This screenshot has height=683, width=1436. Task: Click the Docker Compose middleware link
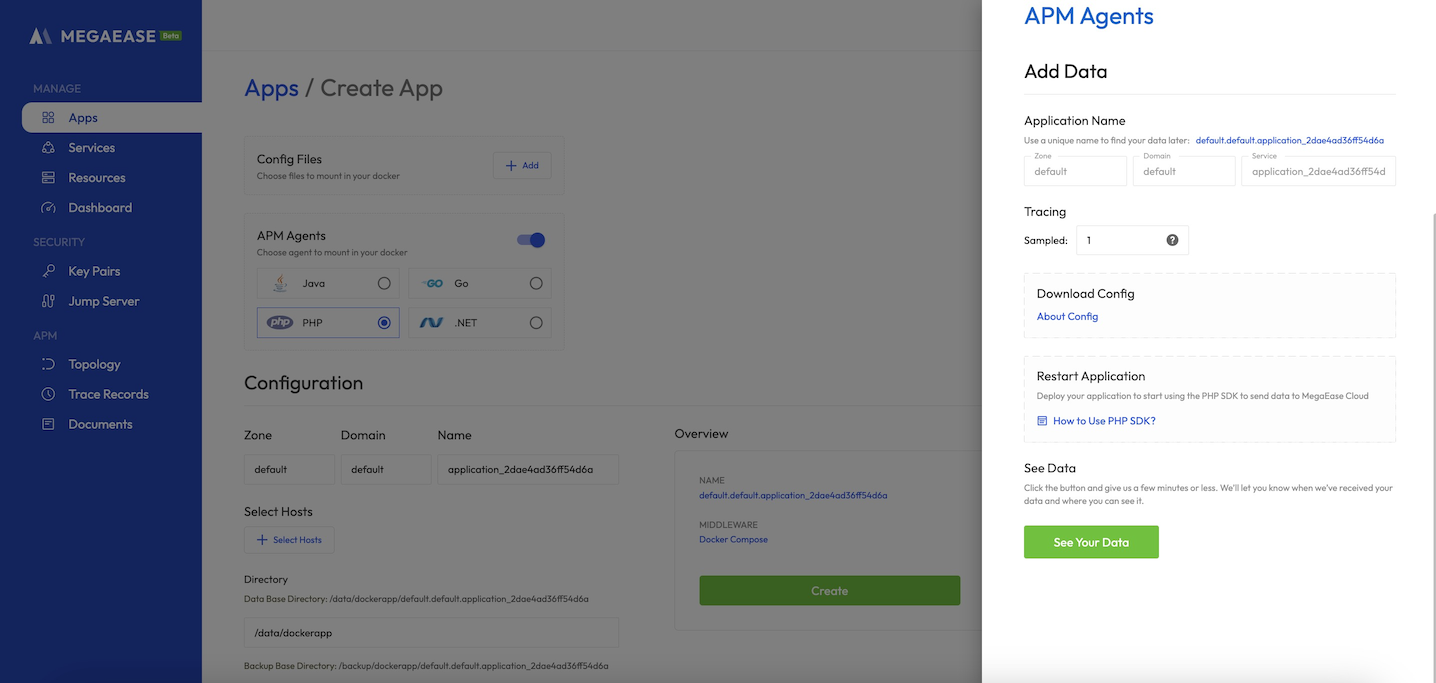coord(733,539)
